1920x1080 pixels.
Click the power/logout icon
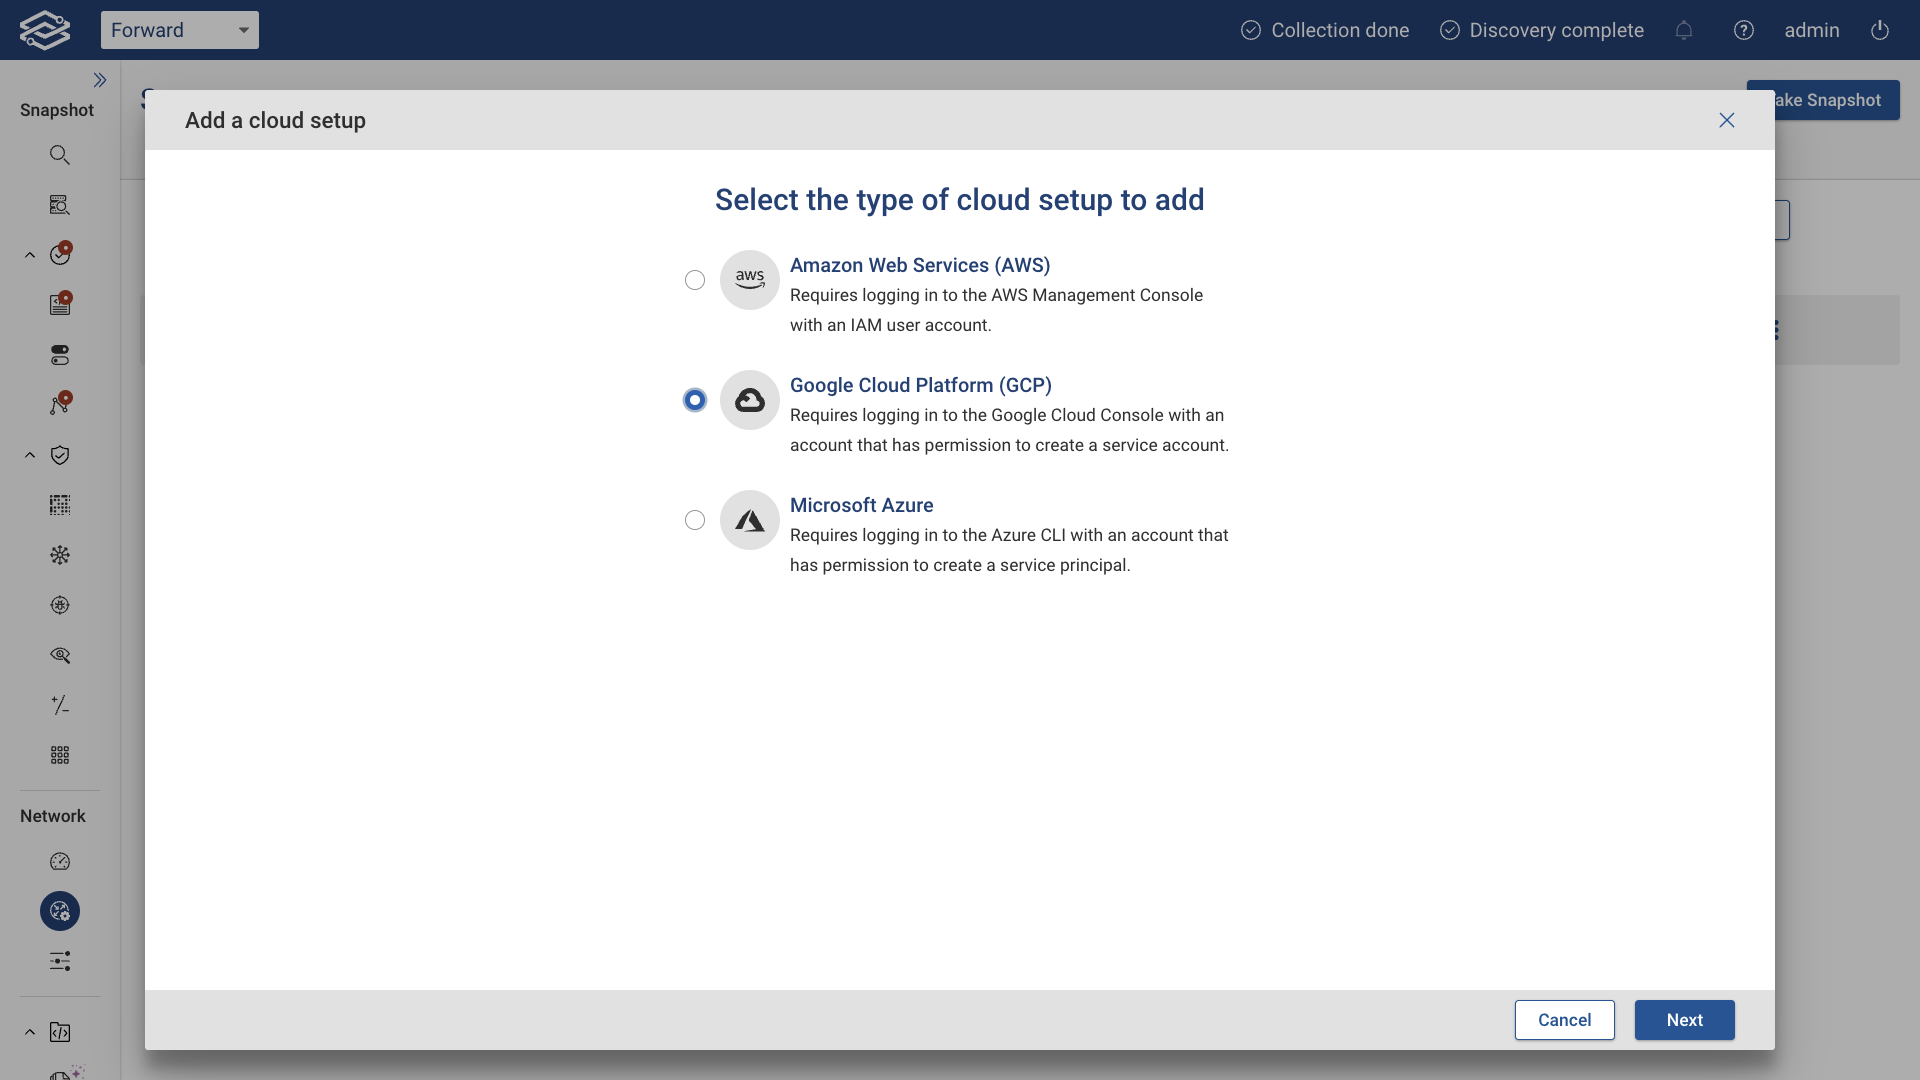(x=1879, y=30)
